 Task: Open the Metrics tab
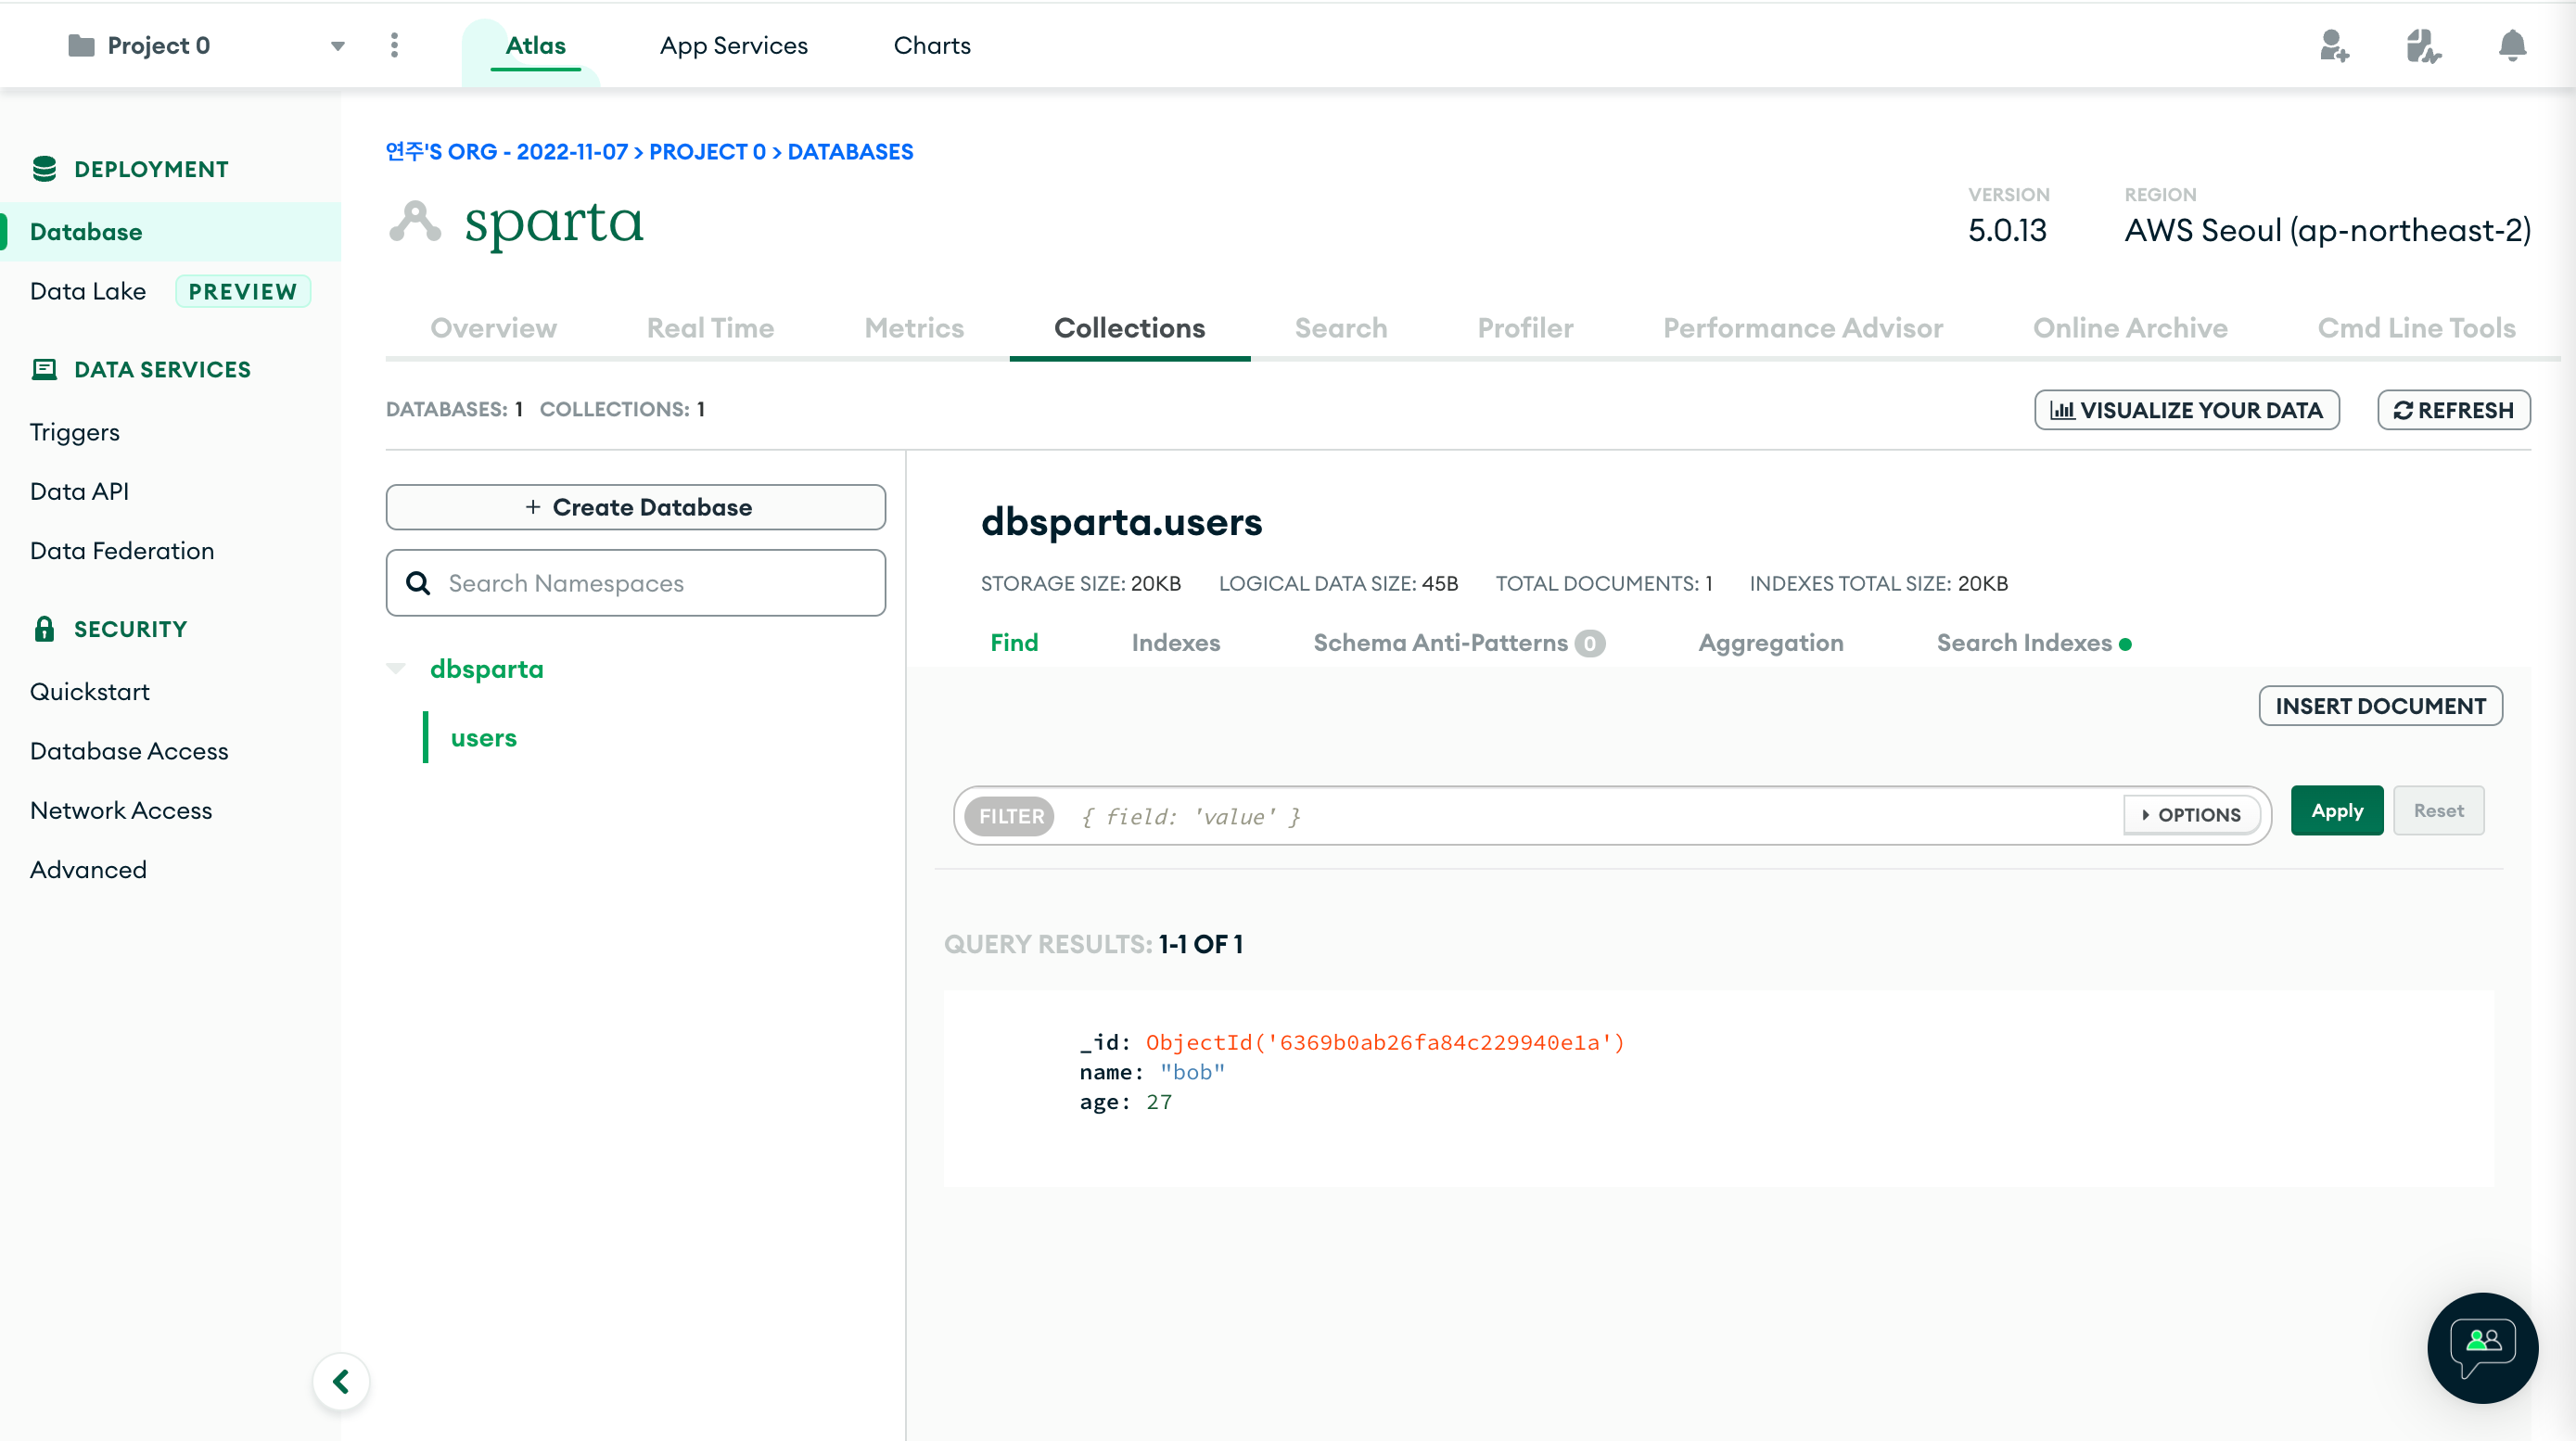913,328
